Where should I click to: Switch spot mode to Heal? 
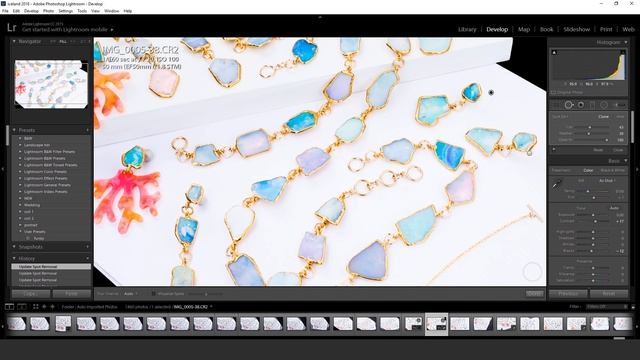[x=620, y=117]
